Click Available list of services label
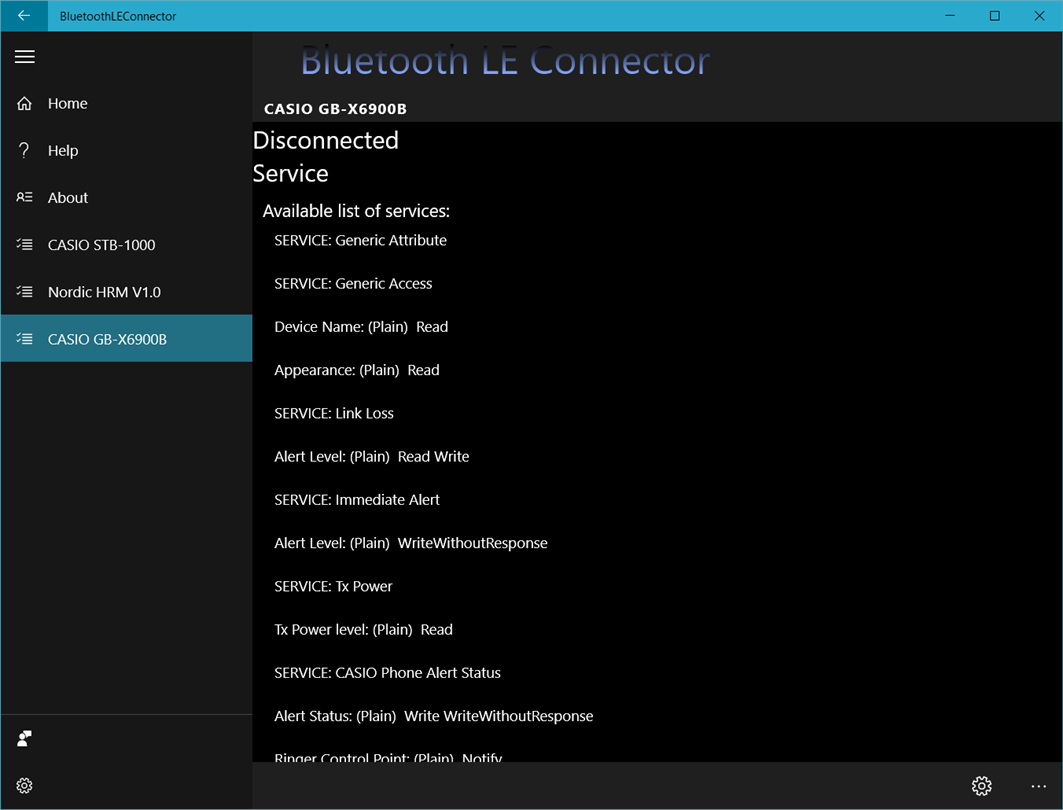The height and width of the screenshot is (810, 1063). [356, 211]
